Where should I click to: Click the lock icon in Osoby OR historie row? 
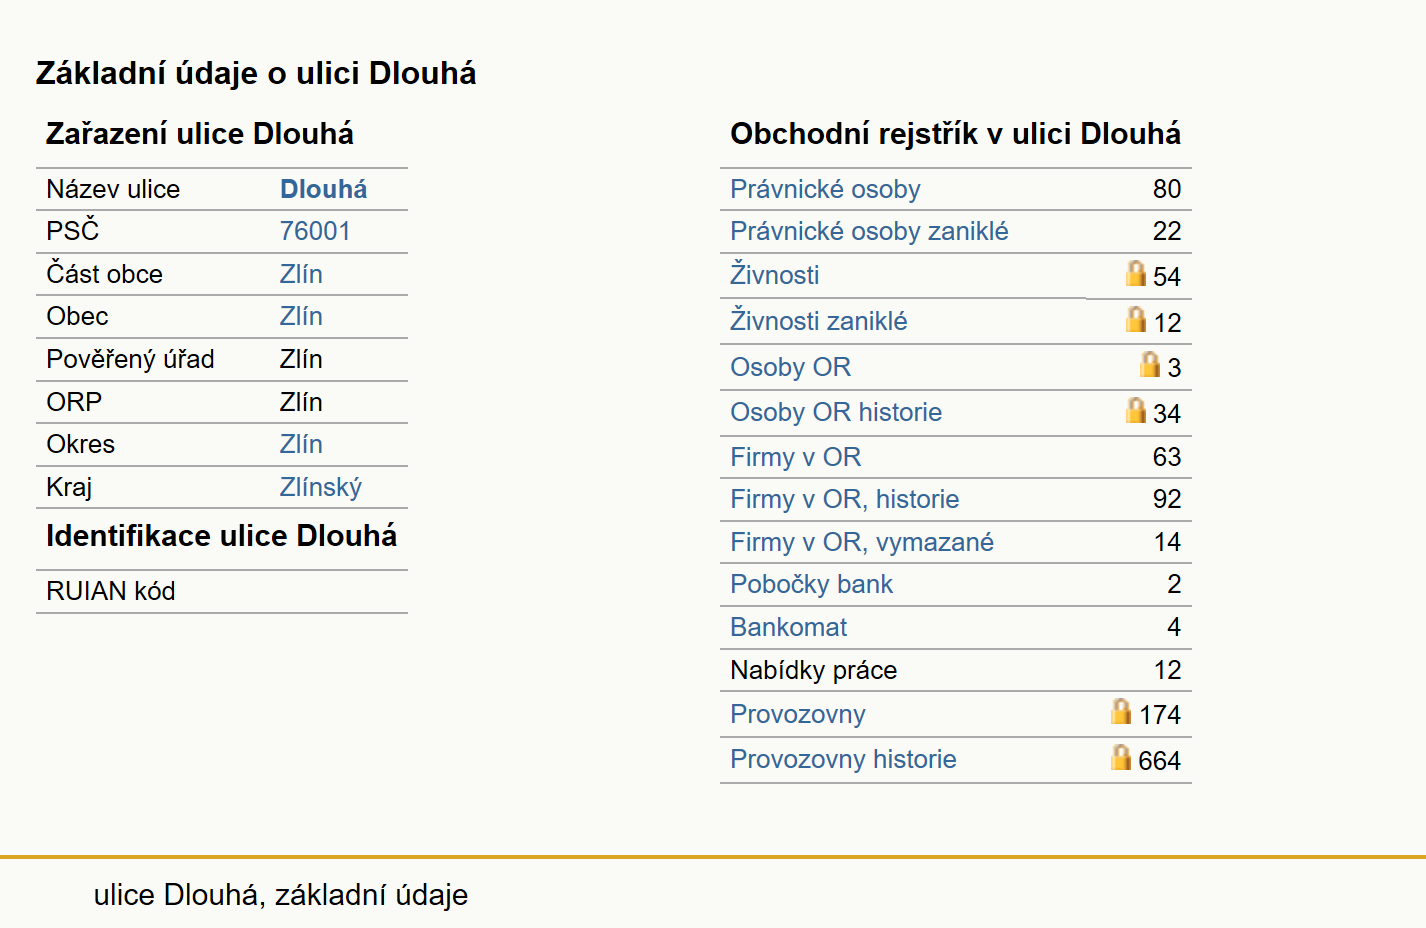pos(1136,410)
